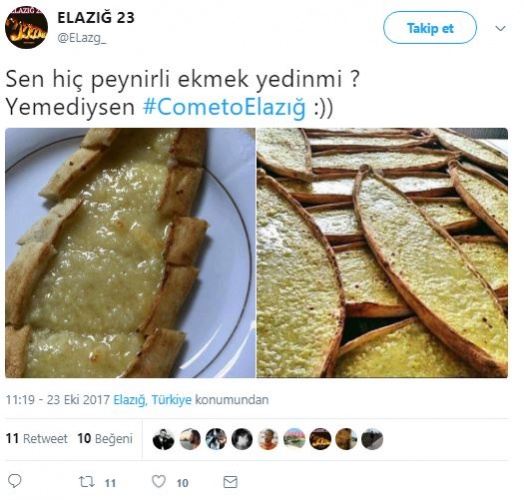Open the 10 Beğeni likes list
This screenshot has height=500, width=524.
tap(105, 439)
